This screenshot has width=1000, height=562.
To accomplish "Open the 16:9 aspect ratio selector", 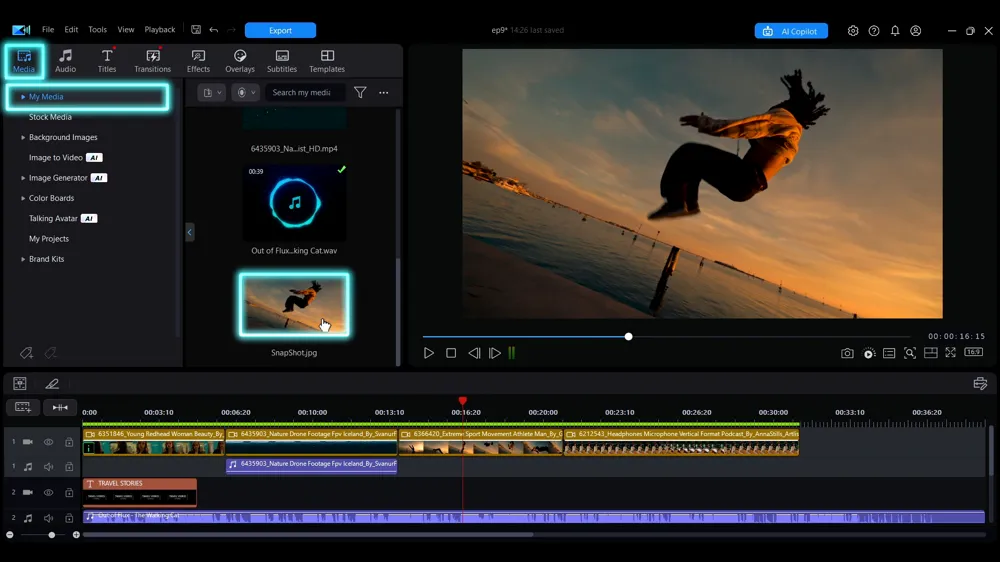I will point(973,352).
